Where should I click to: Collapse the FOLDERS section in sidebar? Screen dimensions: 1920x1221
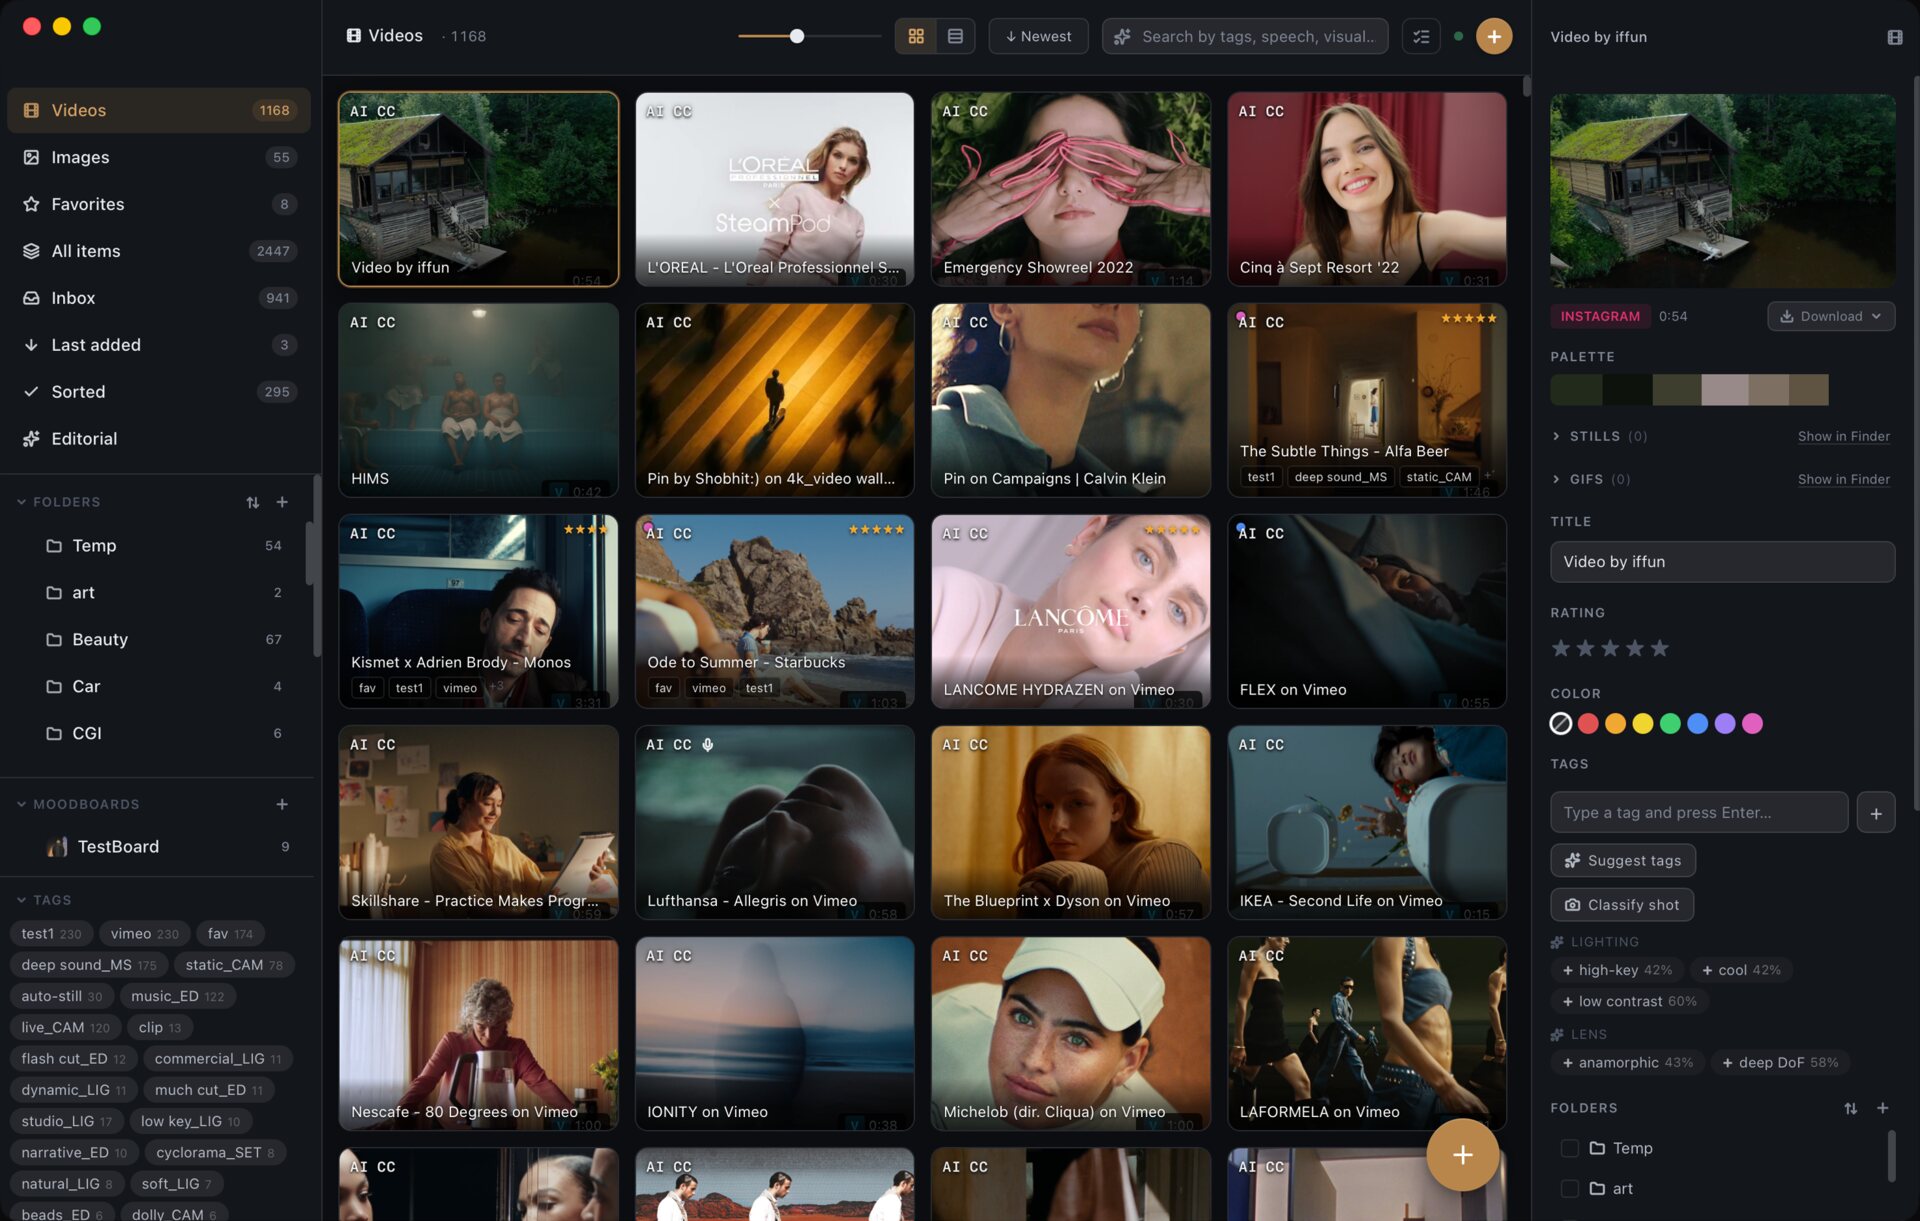point(59,502)
